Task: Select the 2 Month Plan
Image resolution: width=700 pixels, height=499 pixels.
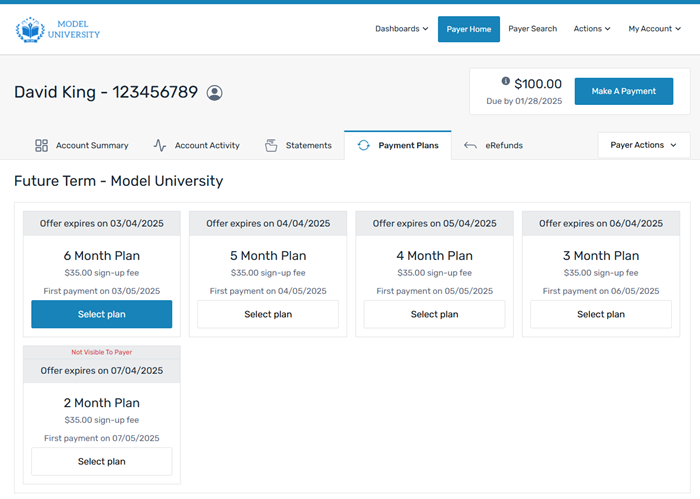Action: point(102,461)
